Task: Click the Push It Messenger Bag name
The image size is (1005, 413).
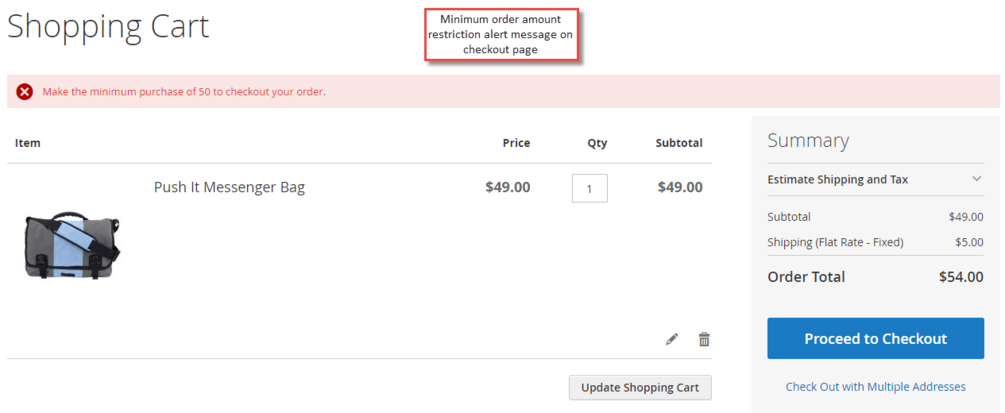Action: point(229,187)
